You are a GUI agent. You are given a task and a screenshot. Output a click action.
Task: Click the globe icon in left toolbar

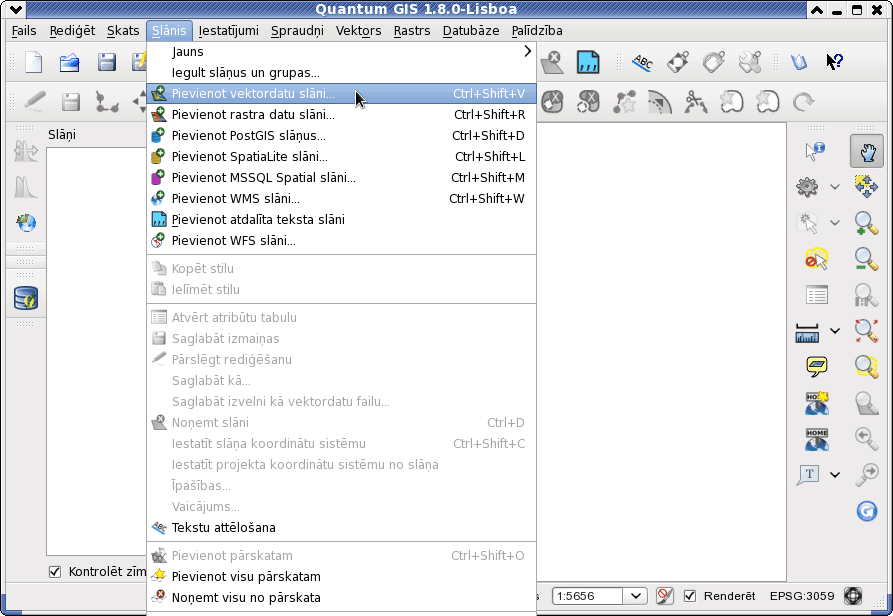click(x=26, y=223)
